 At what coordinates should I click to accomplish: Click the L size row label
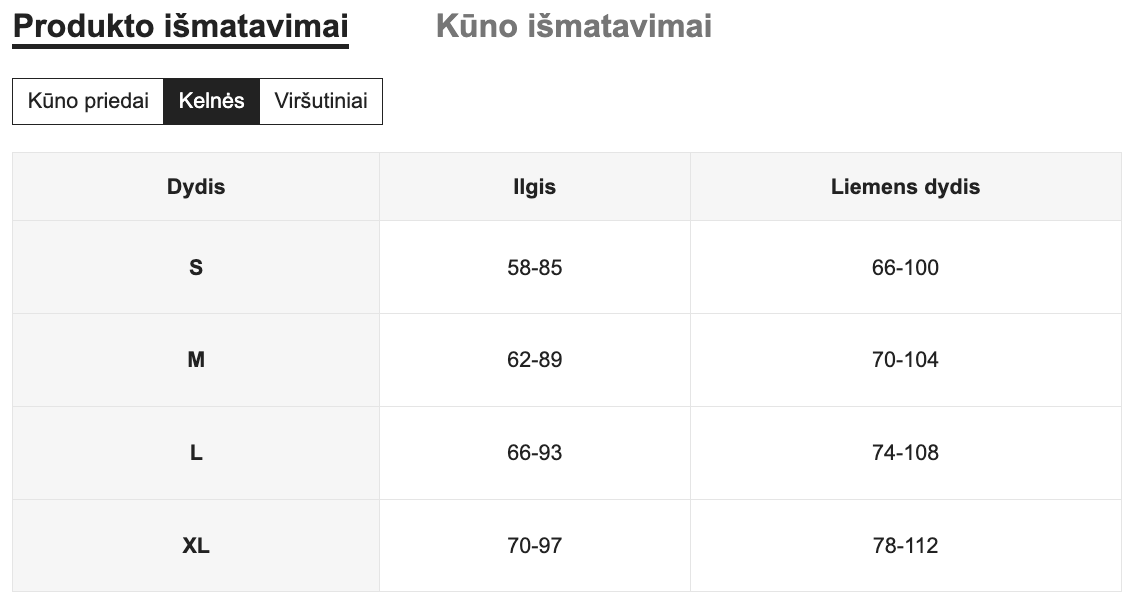coord(196,453)
